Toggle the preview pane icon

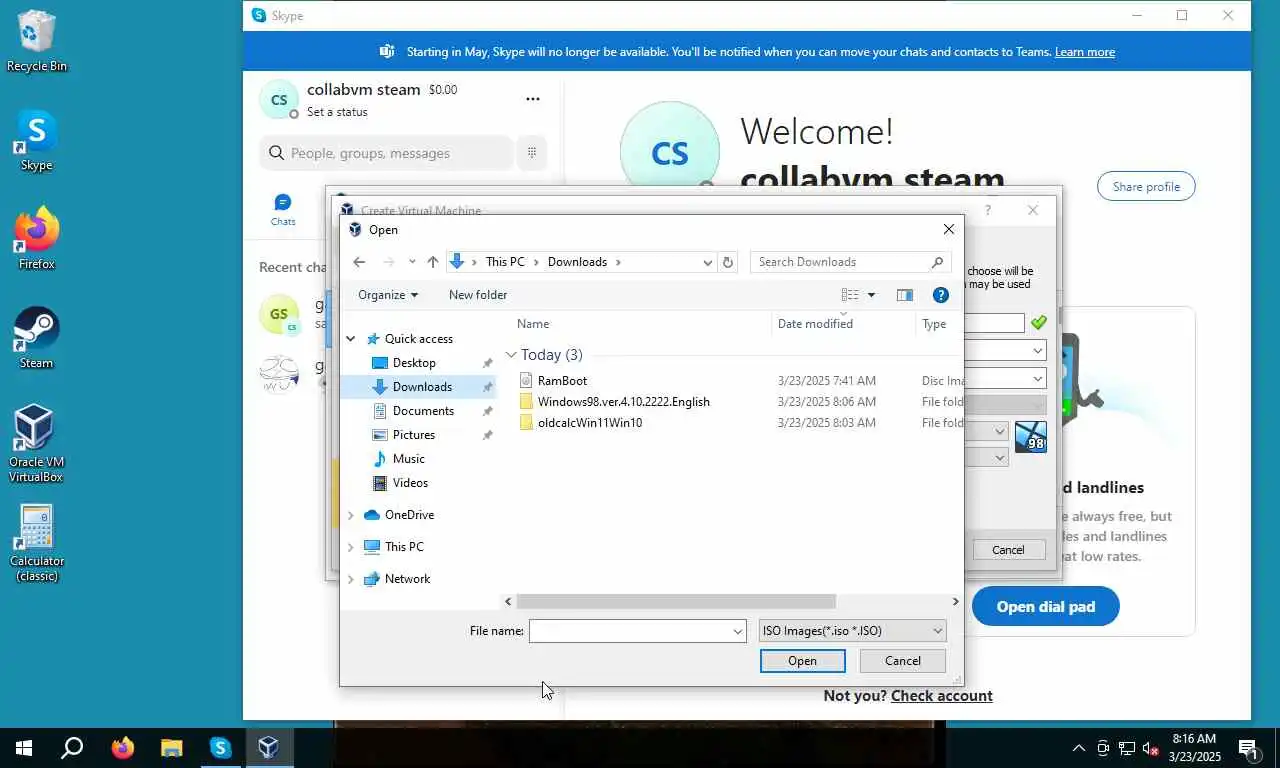pyautogui.click(x=905, y=295)
